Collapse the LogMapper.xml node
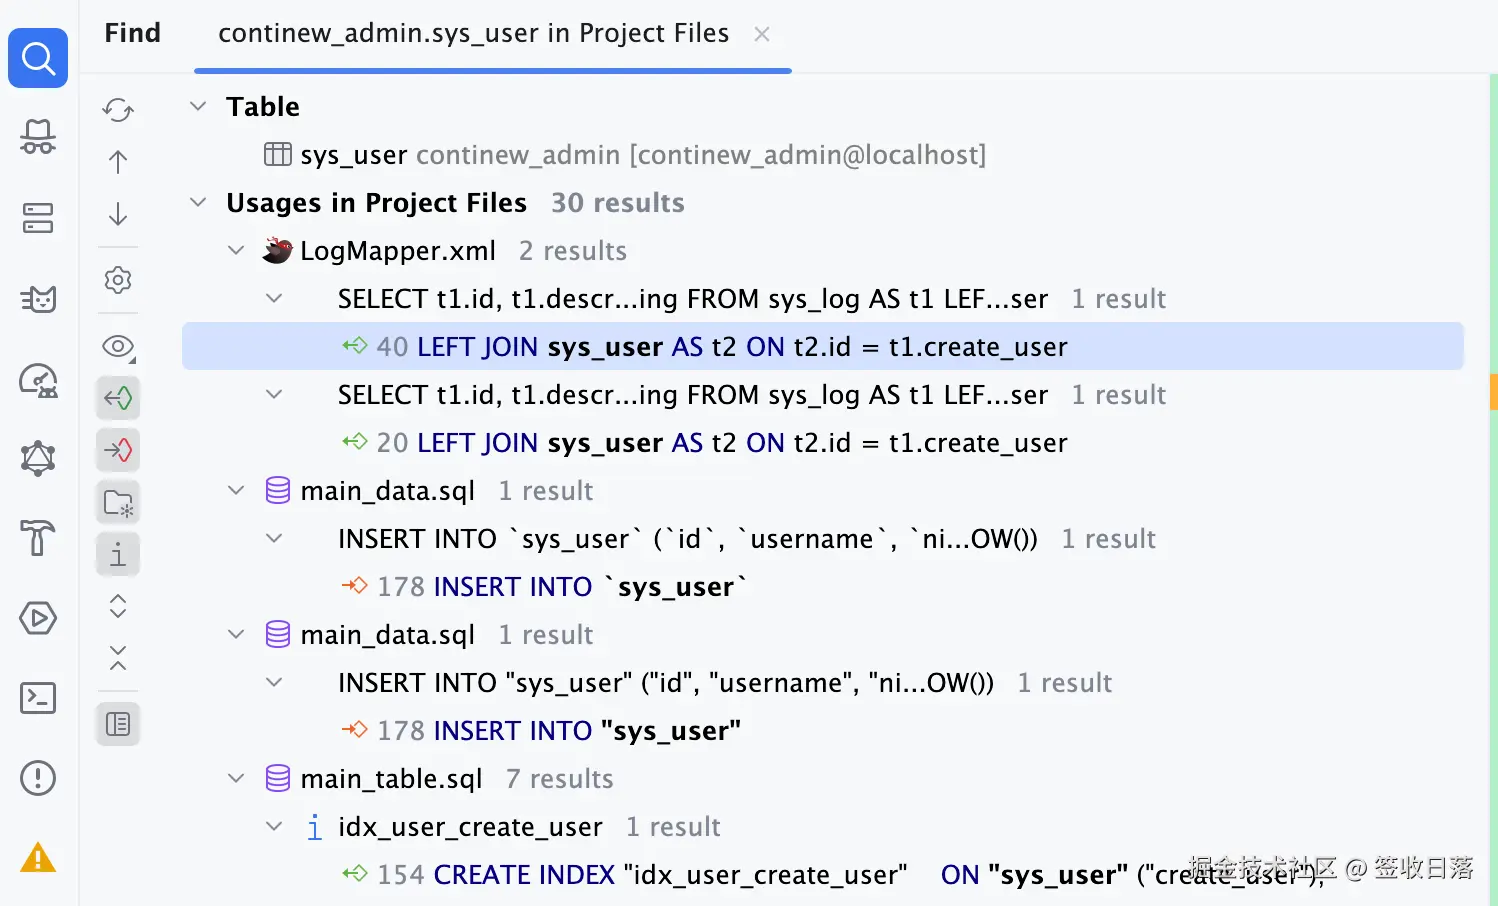Image resolution: width=1498 pixels, height=906 pixels. (236, 250)
